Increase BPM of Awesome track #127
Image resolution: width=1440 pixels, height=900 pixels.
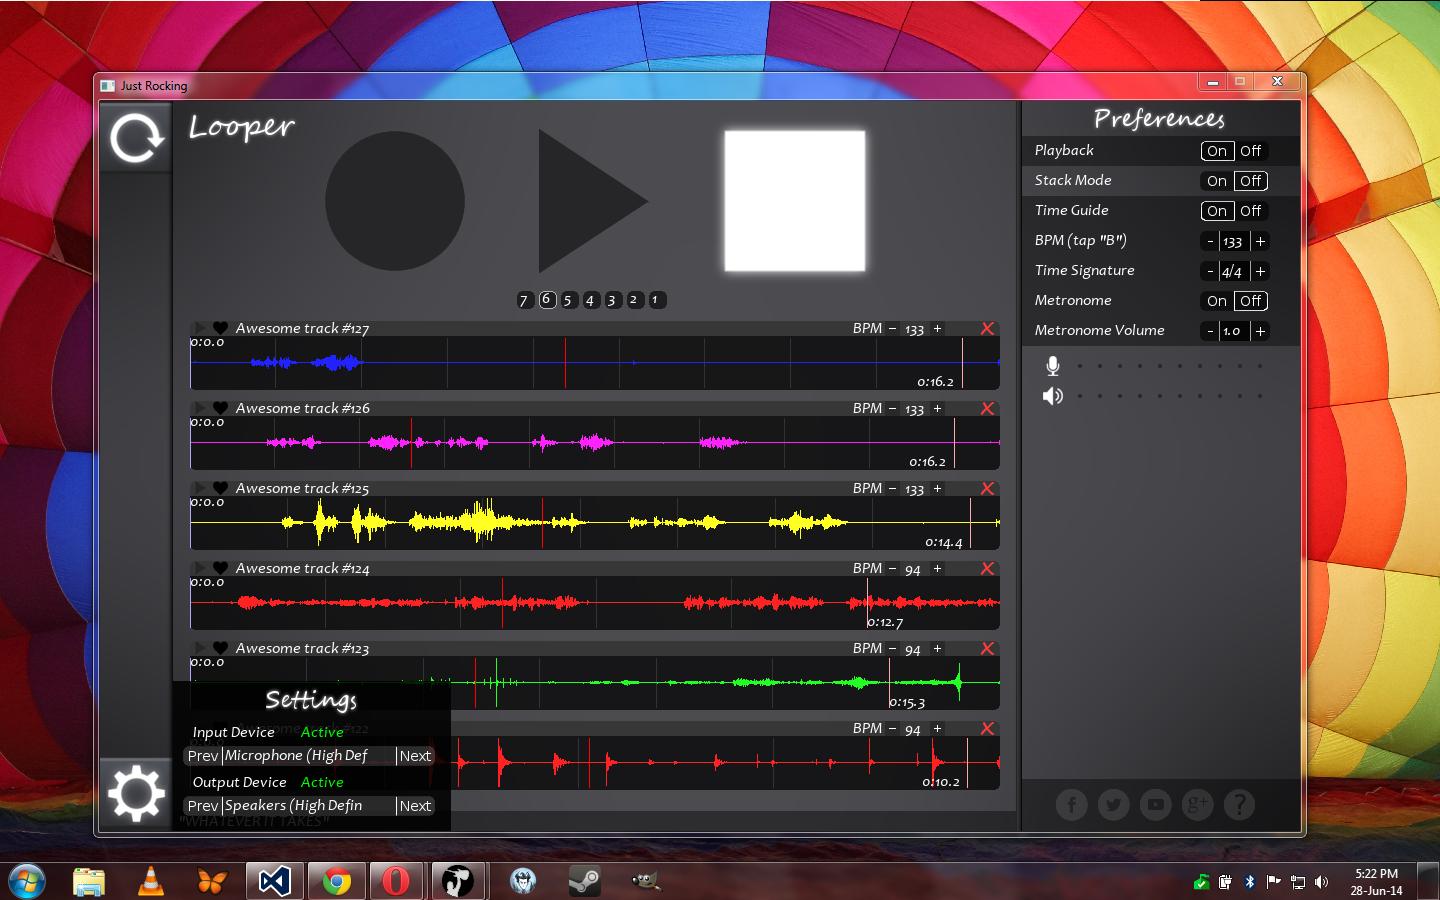(x=937, y=328)
